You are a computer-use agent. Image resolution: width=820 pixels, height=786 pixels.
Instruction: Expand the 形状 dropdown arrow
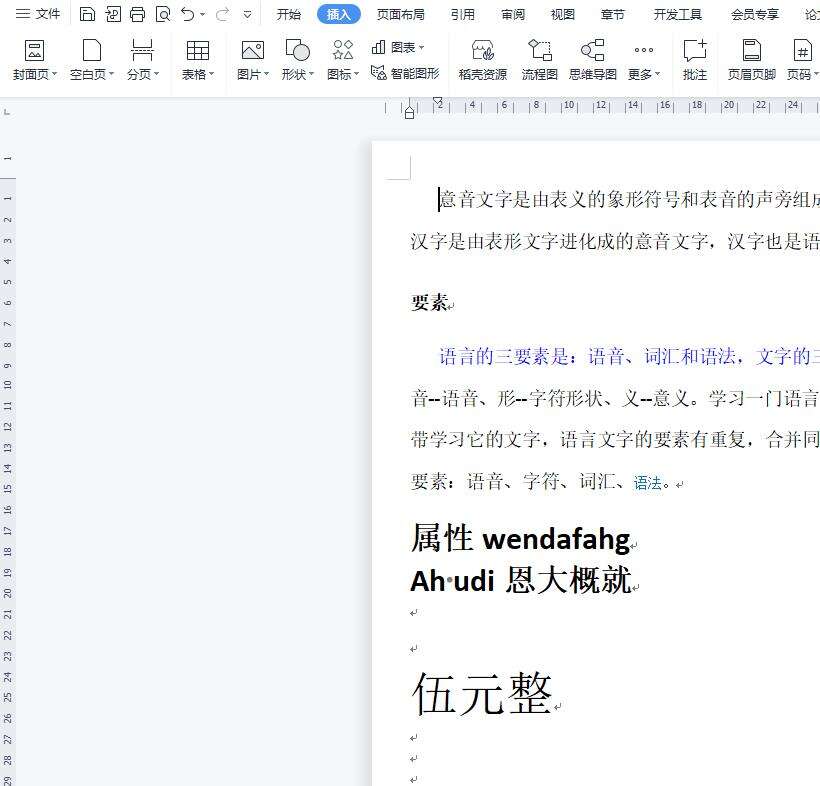311,74
